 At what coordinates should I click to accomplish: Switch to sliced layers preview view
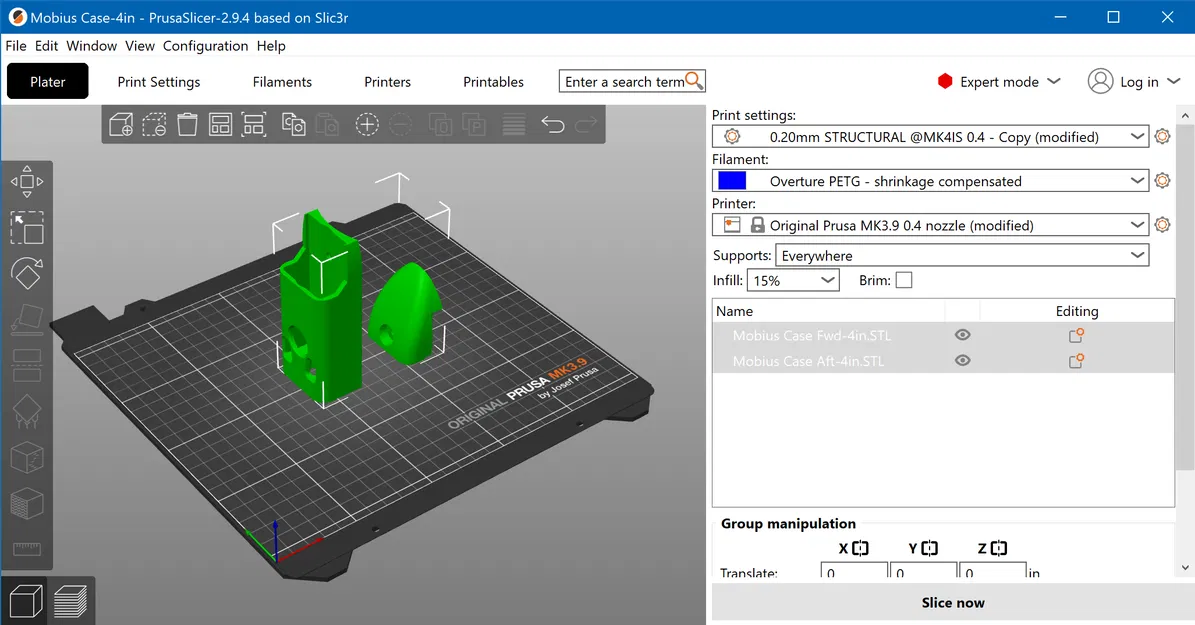pyautogui.click(x=70, y=601)
